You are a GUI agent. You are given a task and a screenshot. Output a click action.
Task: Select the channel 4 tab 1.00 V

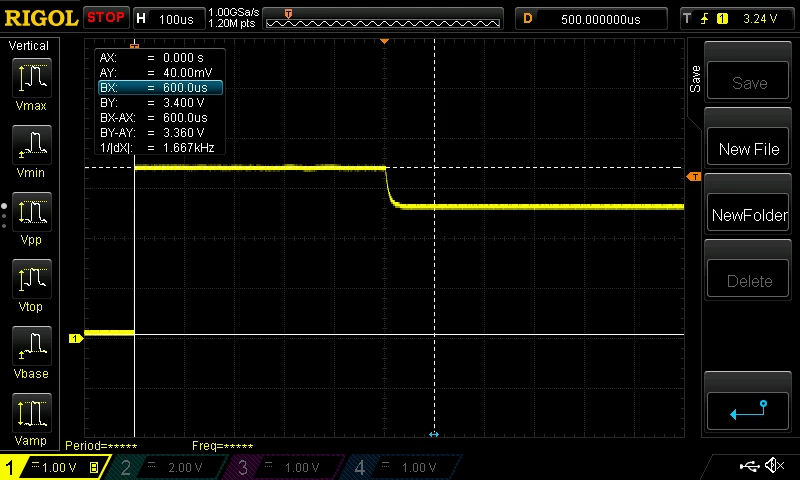(403, 467)
